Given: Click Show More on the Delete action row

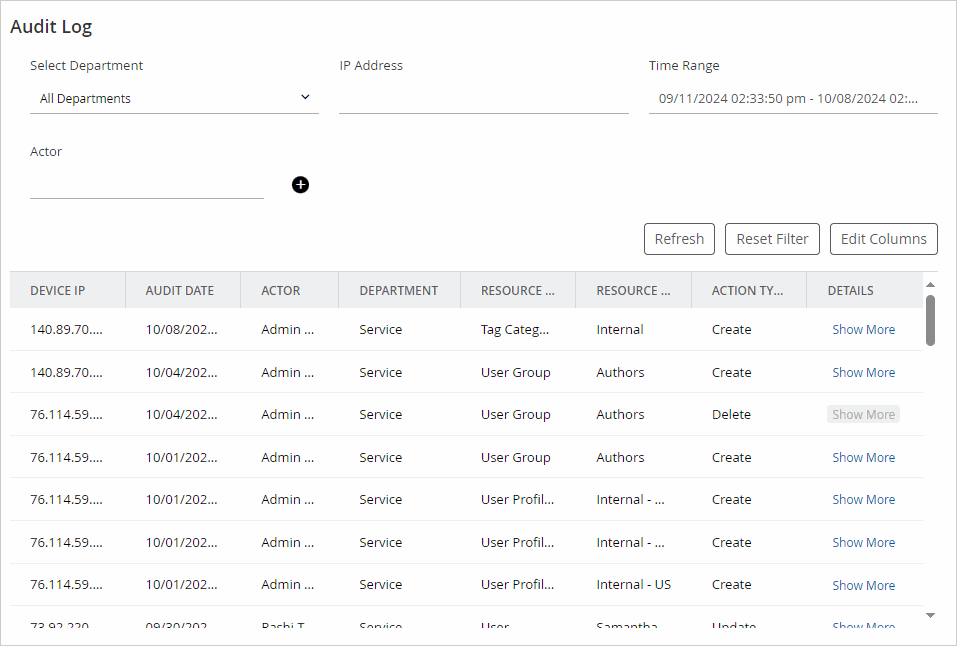Looking at the screenshot, I should point(863,414).
